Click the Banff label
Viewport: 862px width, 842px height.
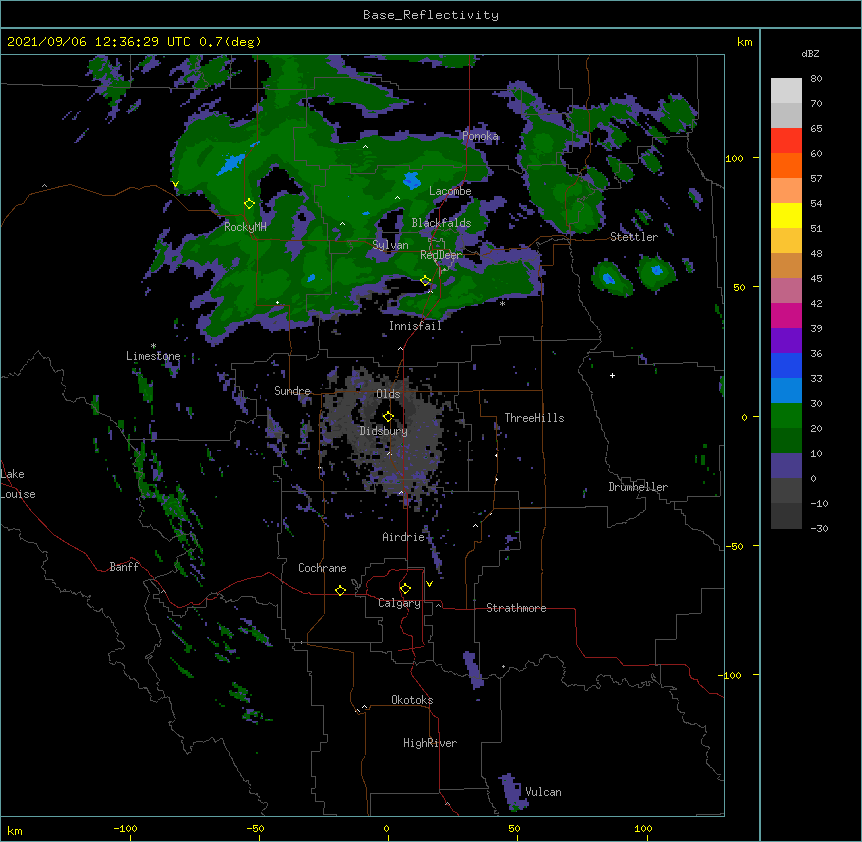(x=124, y=567)
